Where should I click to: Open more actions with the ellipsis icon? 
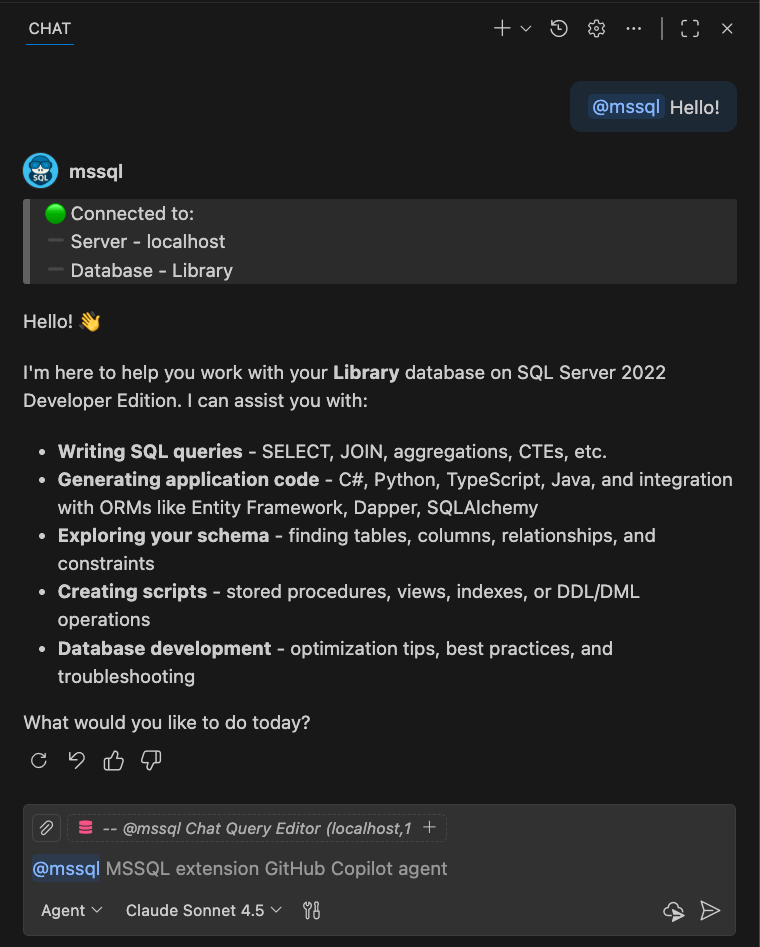[634, 28]
